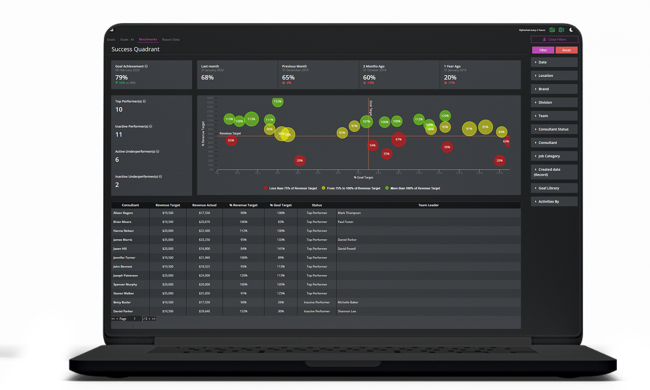
Task: Select the Jason Hill row
Action: tap(316, 249)
